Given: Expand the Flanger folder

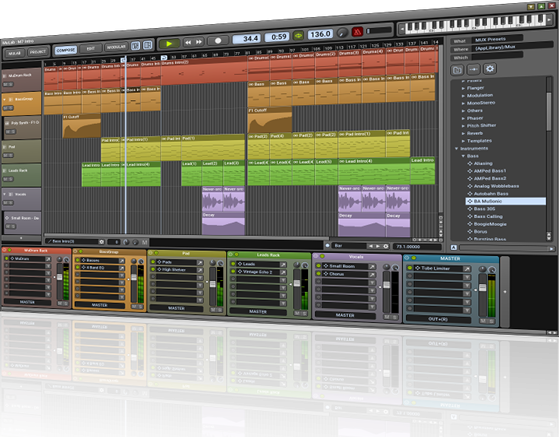Looking at the screenshot, I should click(463, 88).
